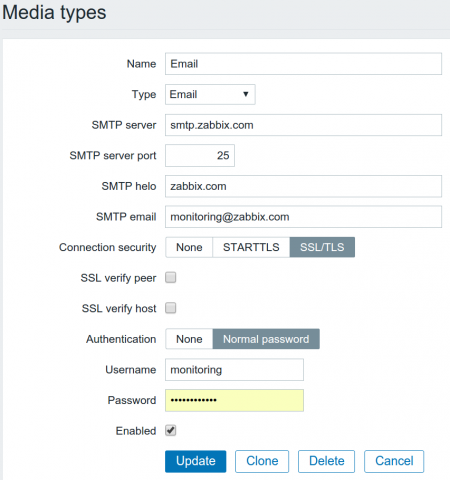Enable the SSL verify host checkbox
Image resolution: width=450 pixels, height=480 pixels.
pos(171,308)
